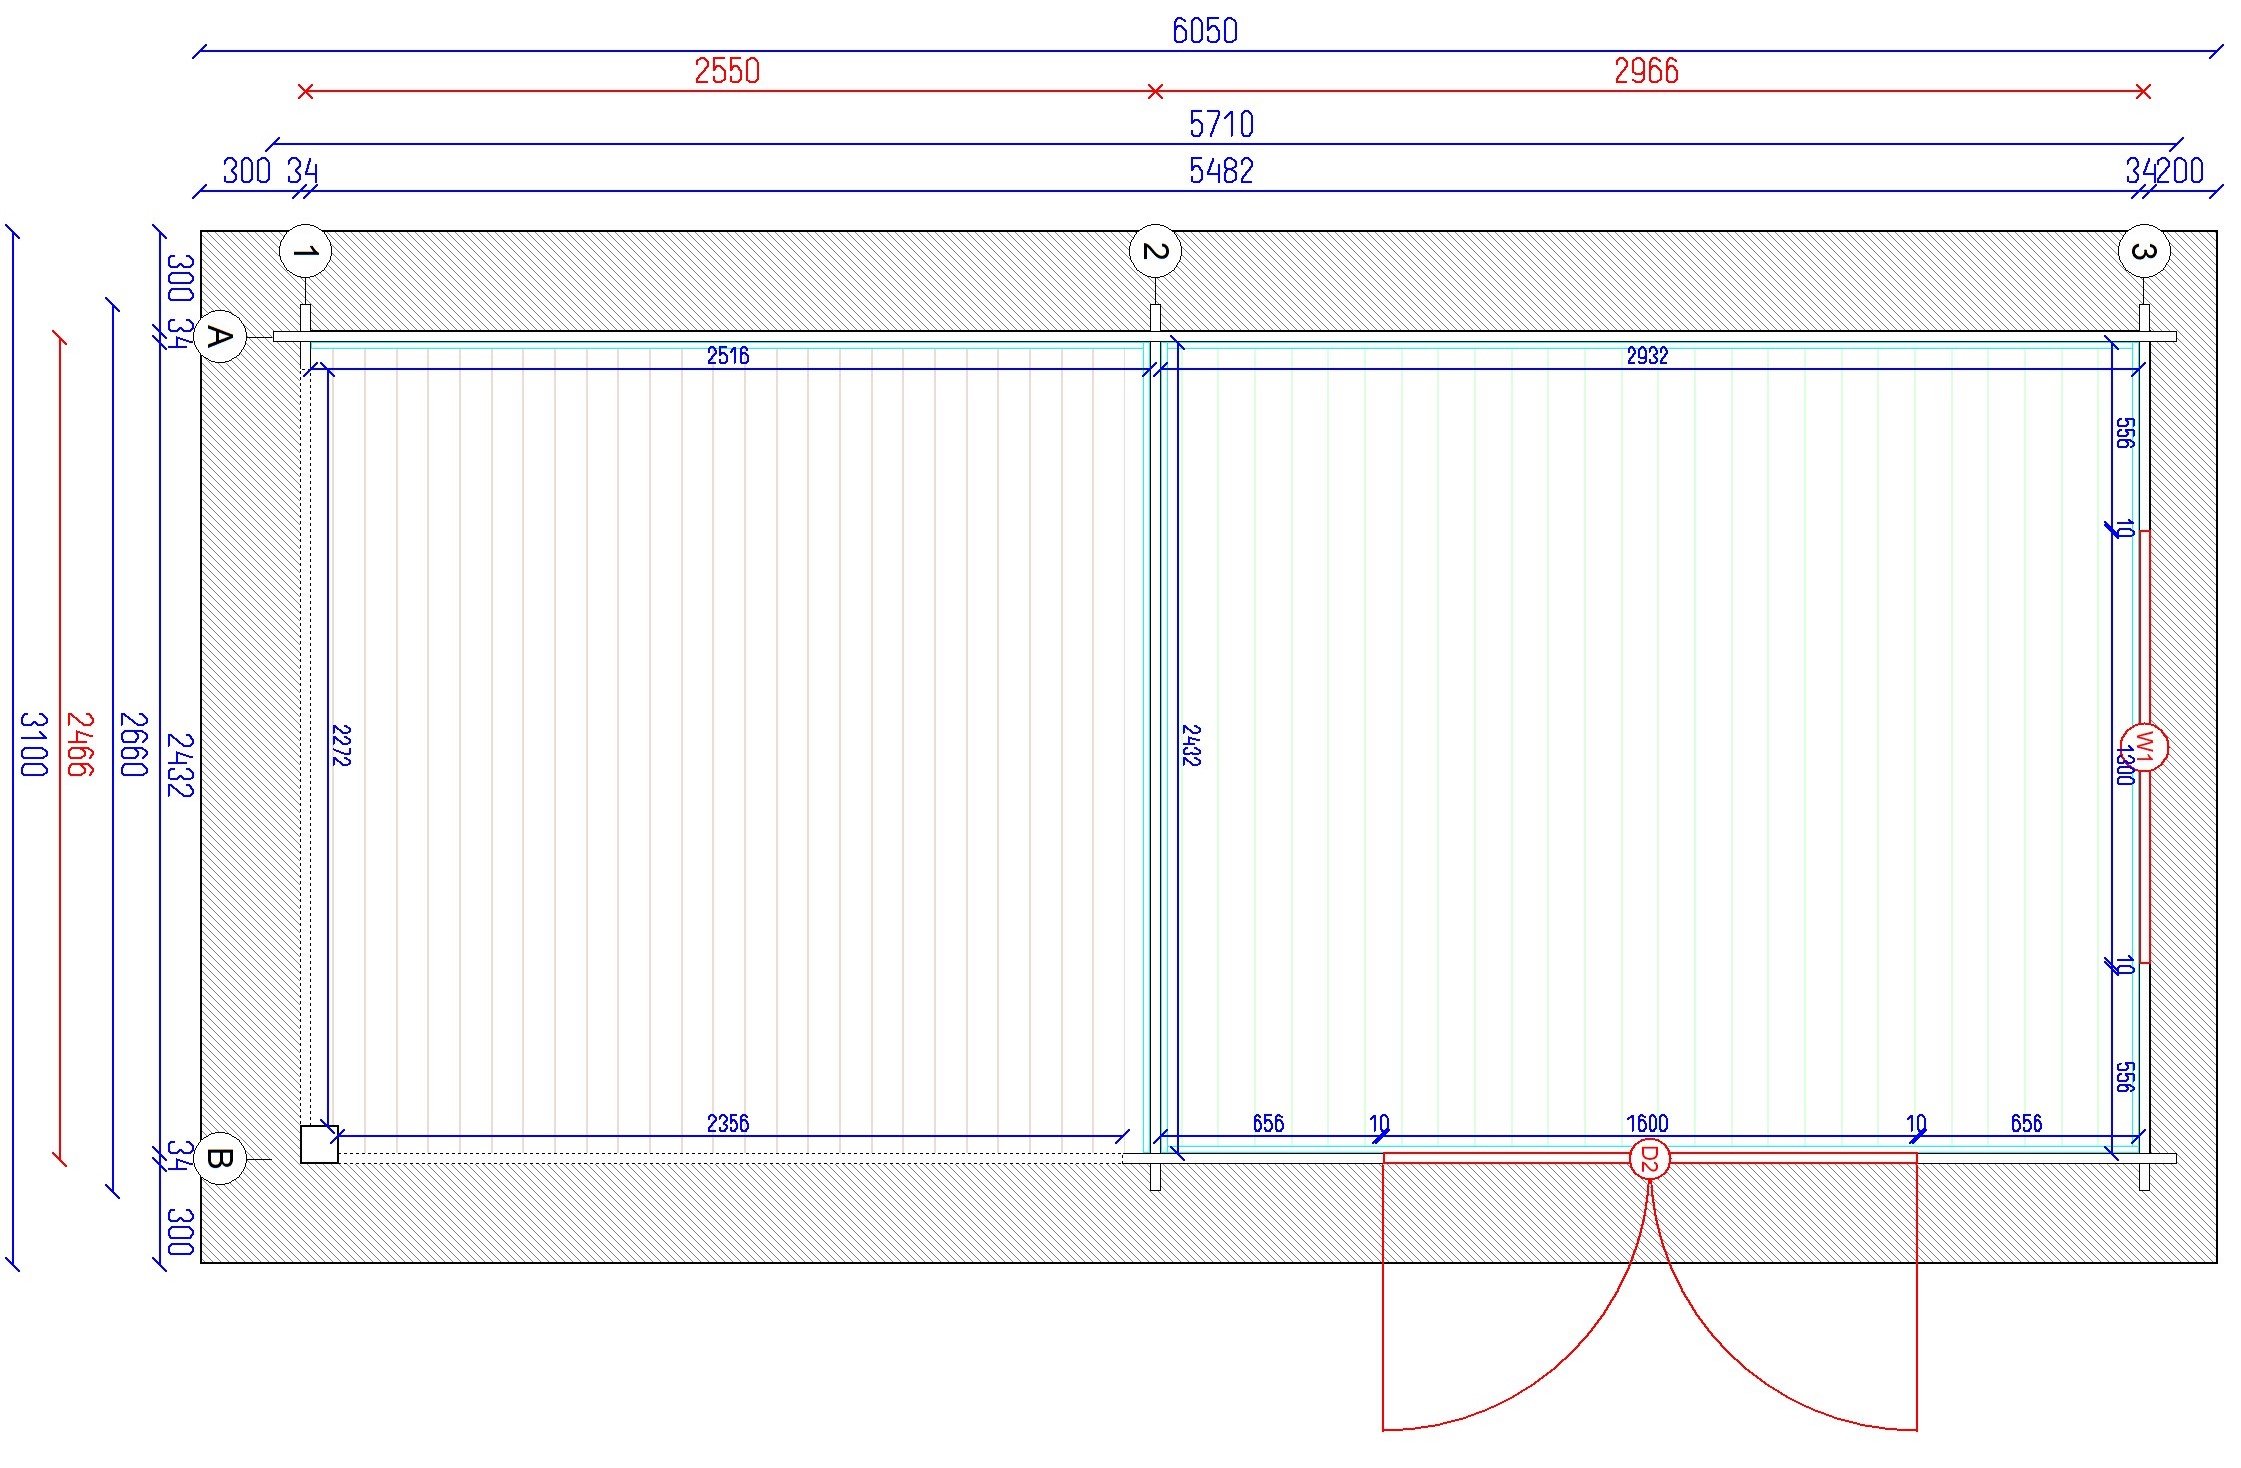Select the red 2966 dimension text

[x=1646, y=72]
